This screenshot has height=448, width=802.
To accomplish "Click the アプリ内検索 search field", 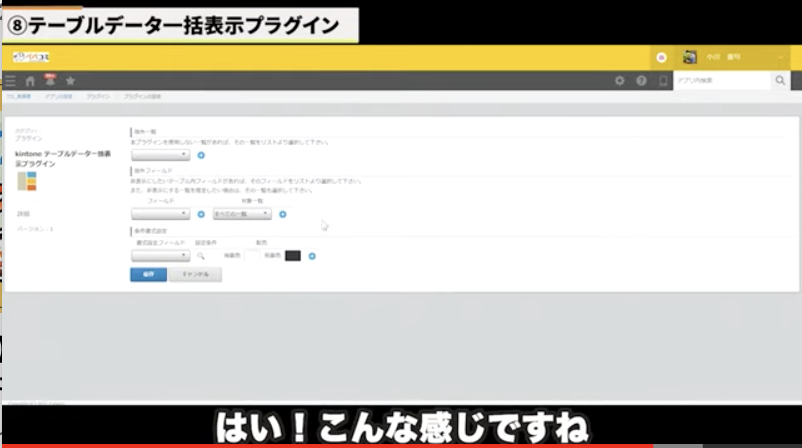I will [721, 80].
